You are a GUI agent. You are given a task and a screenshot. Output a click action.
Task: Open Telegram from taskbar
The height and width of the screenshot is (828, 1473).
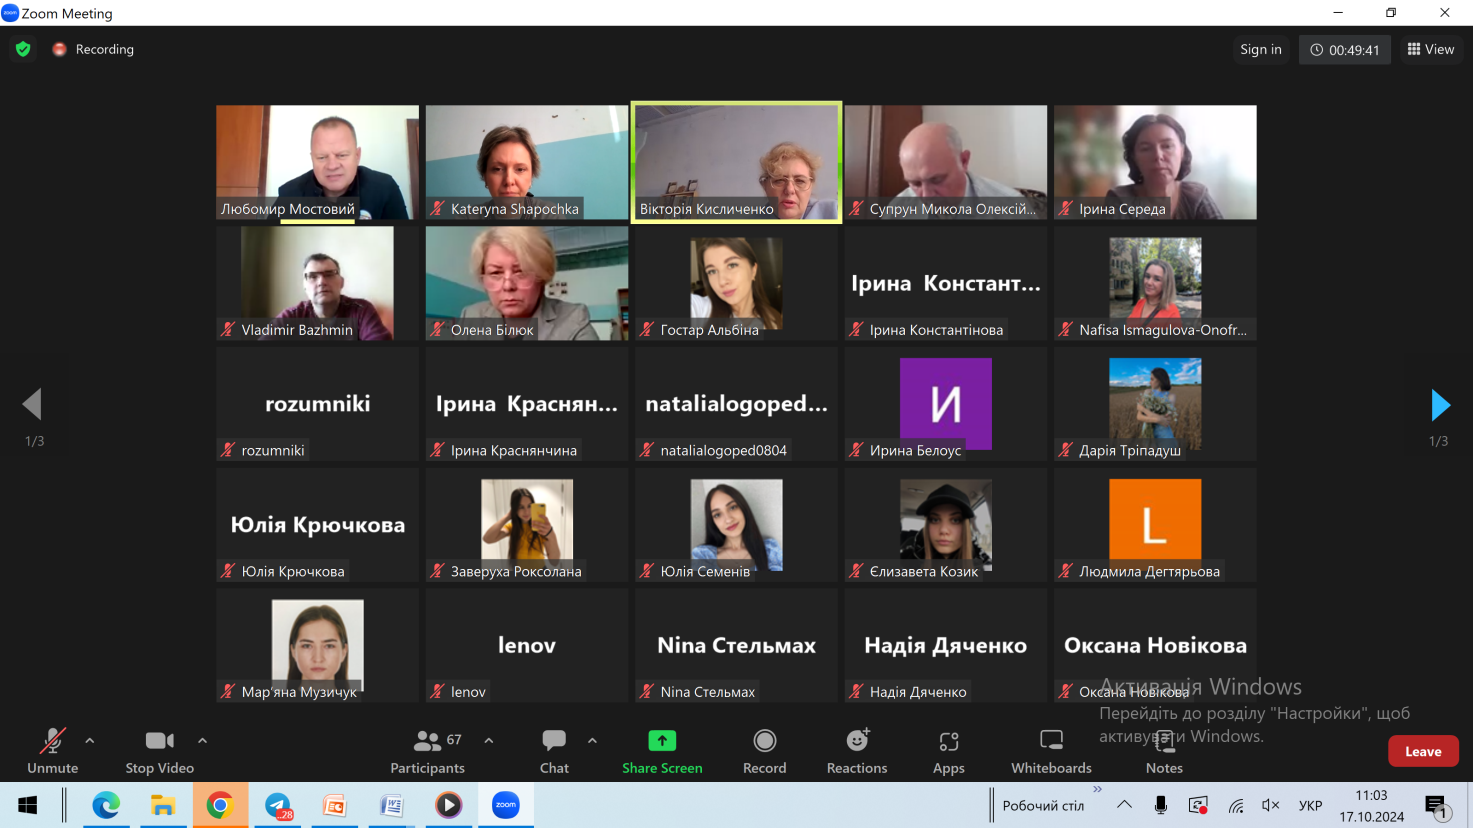pos(278,805)
